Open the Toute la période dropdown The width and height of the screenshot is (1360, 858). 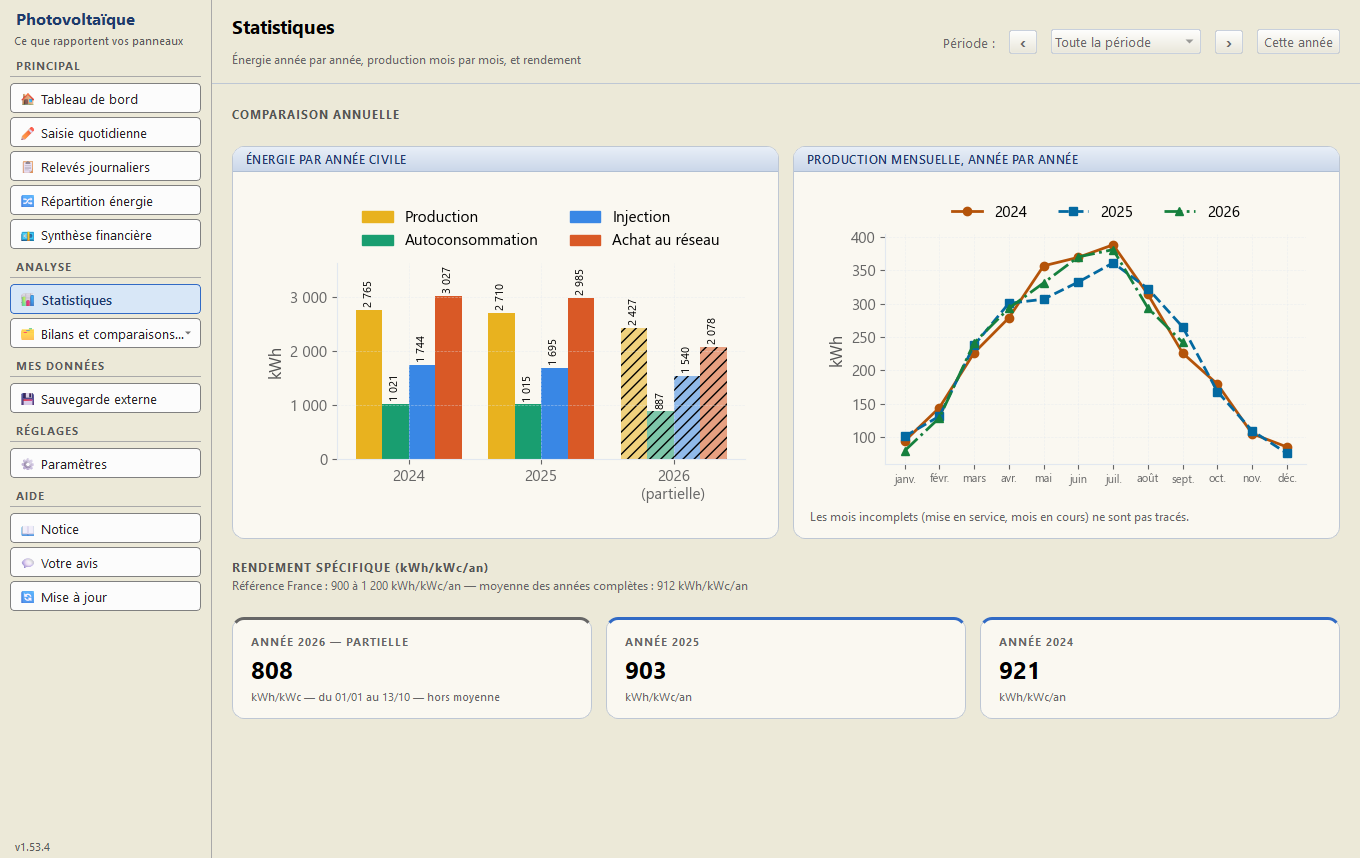[x=1126, y=42]
